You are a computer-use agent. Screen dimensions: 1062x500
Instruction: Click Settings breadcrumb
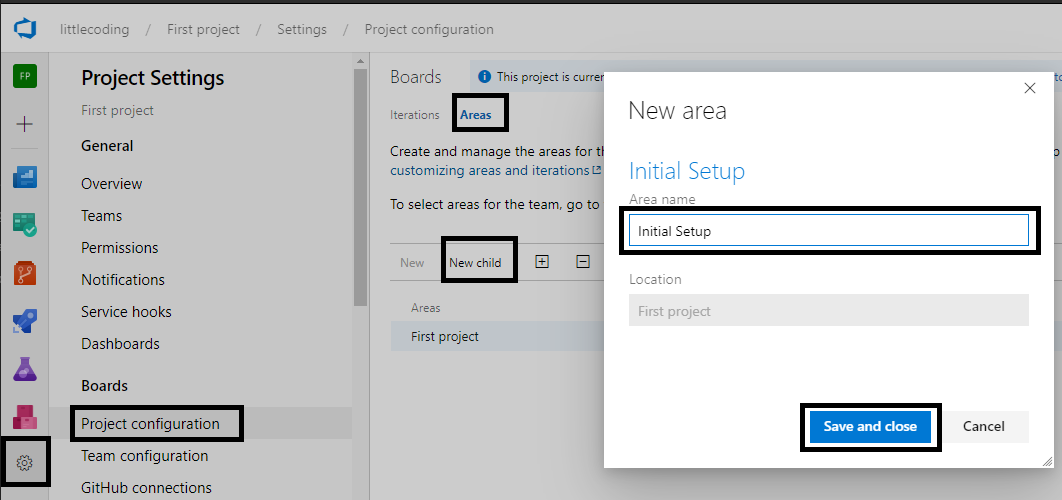302,30
